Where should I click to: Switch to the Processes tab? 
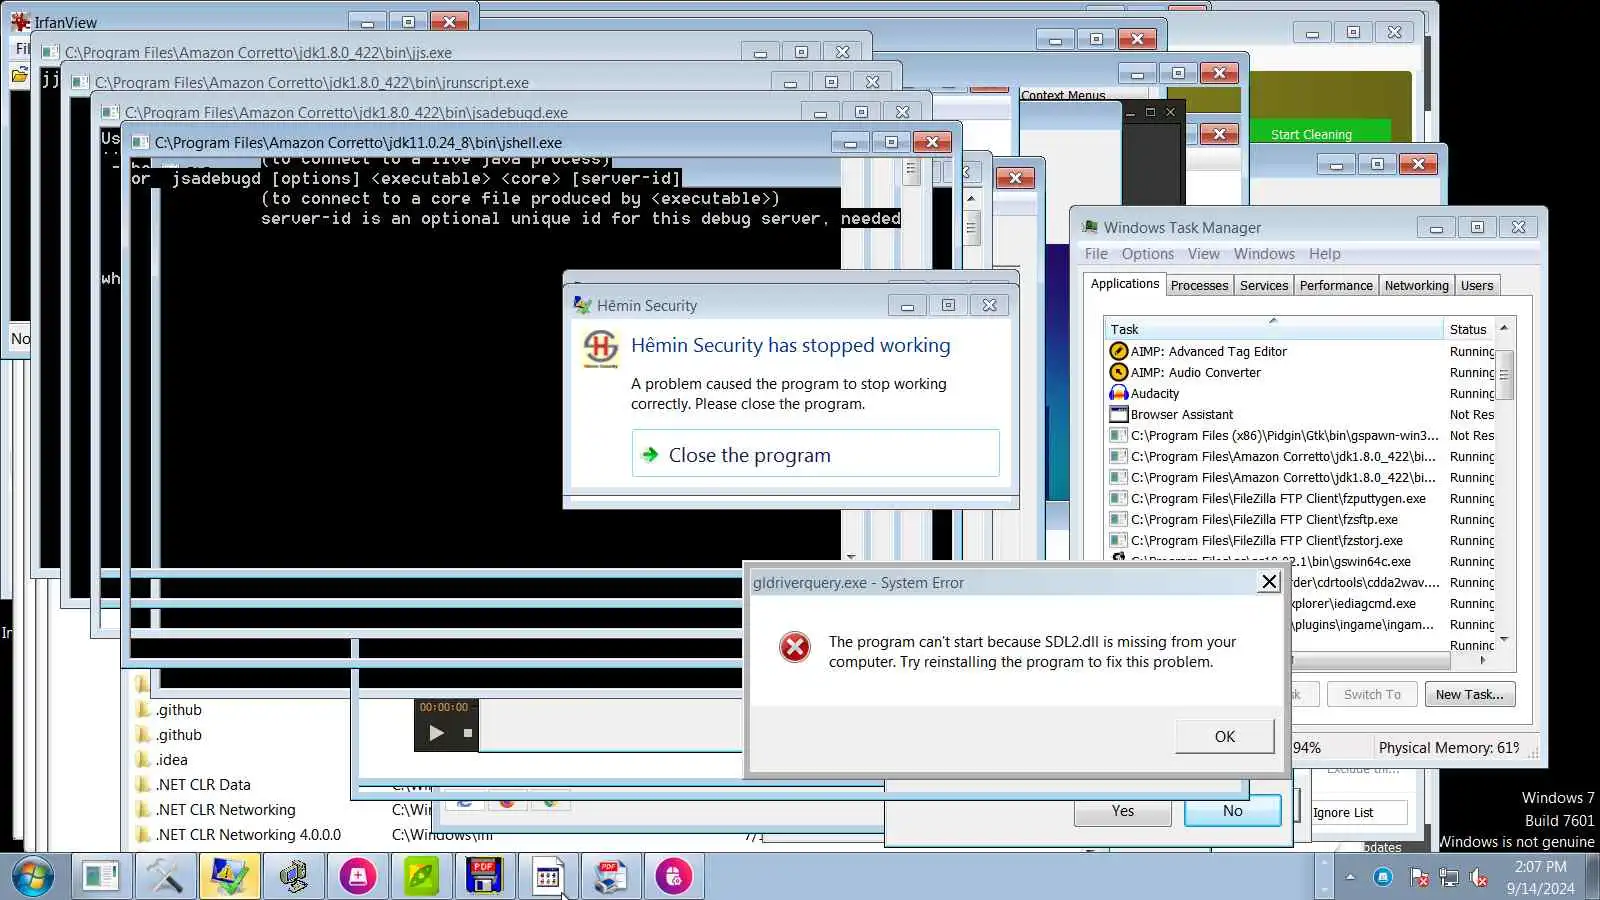click(1199, 286)
